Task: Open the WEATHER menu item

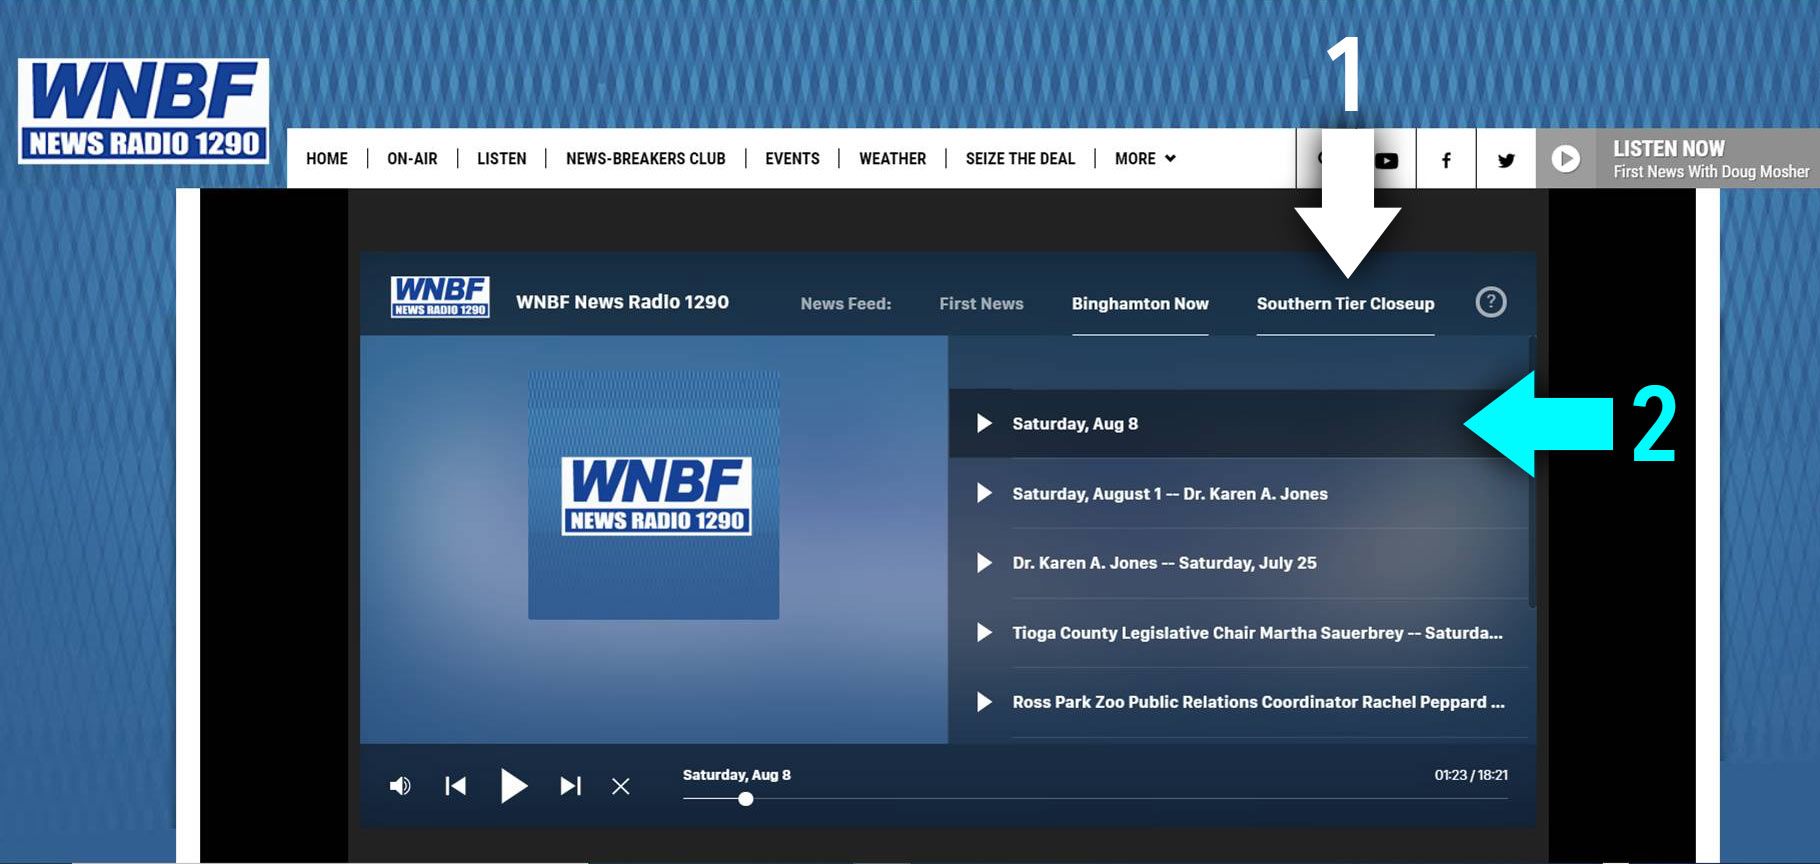Action: coord(893,159)
